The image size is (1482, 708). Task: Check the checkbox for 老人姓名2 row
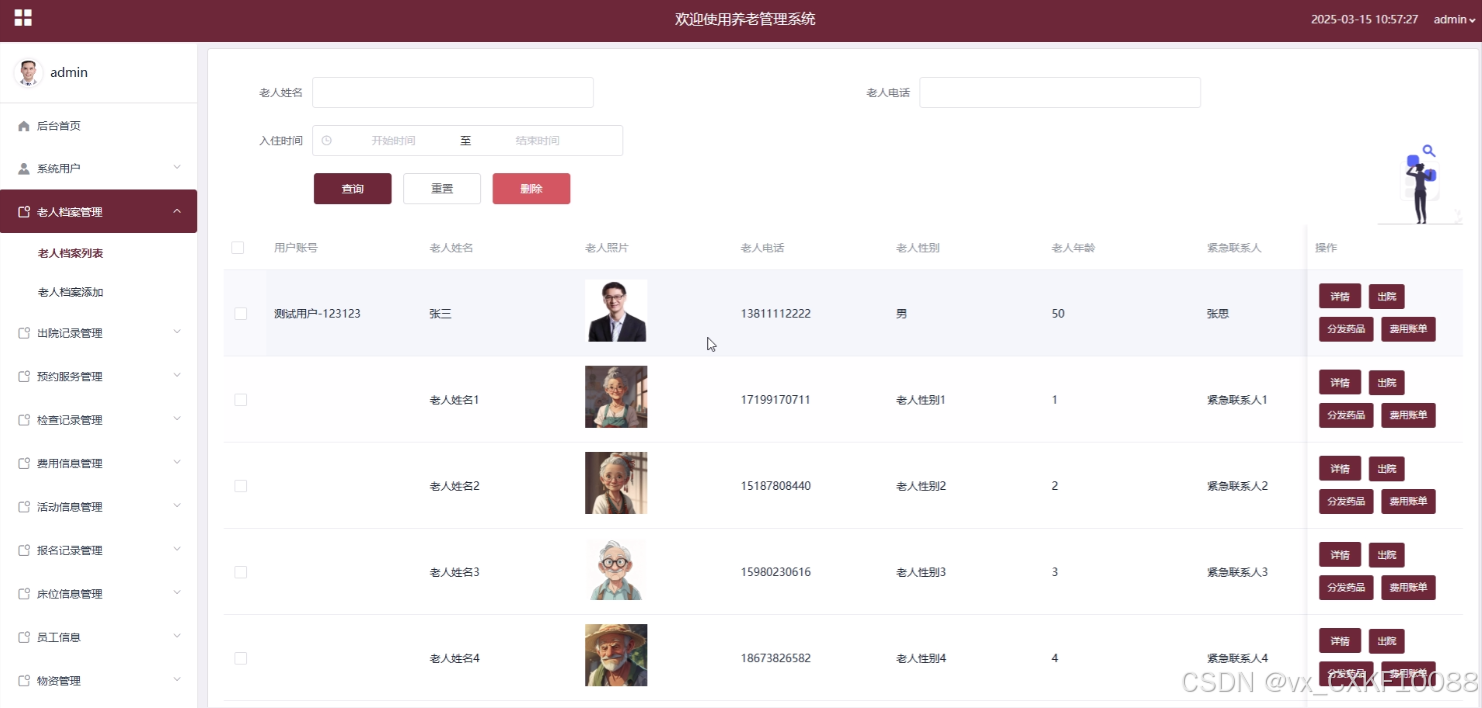240,486
